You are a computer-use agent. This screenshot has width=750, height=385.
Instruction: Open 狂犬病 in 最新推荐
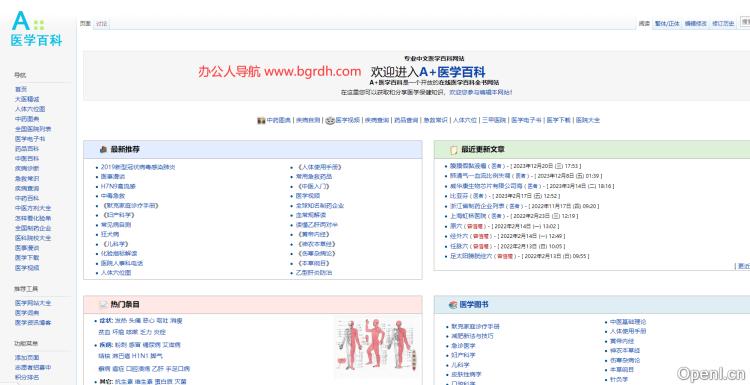[110, 234]
